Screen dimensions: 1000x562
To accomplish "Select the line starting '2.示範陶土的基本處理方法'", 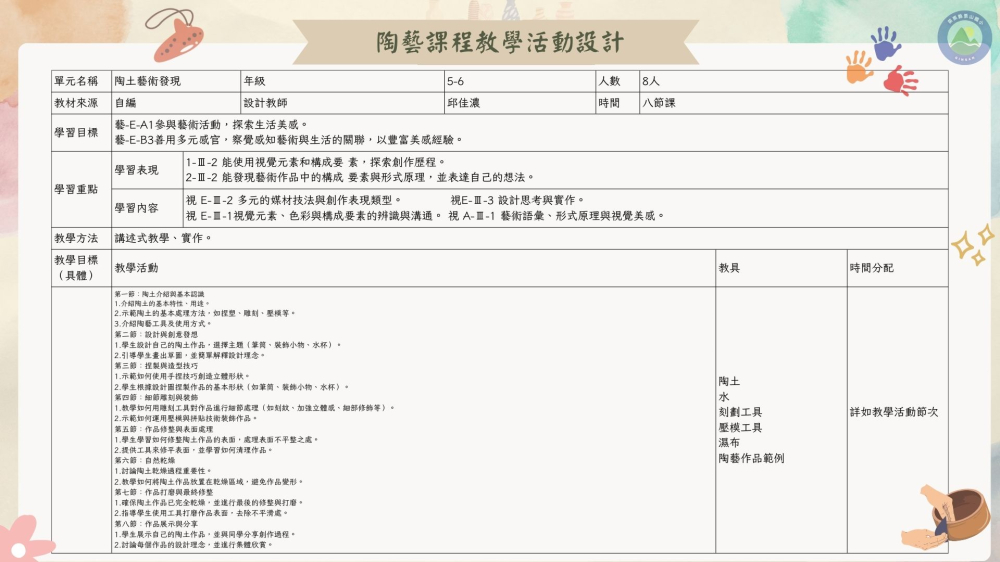I will pyautogui.click(x=205, y=313).
